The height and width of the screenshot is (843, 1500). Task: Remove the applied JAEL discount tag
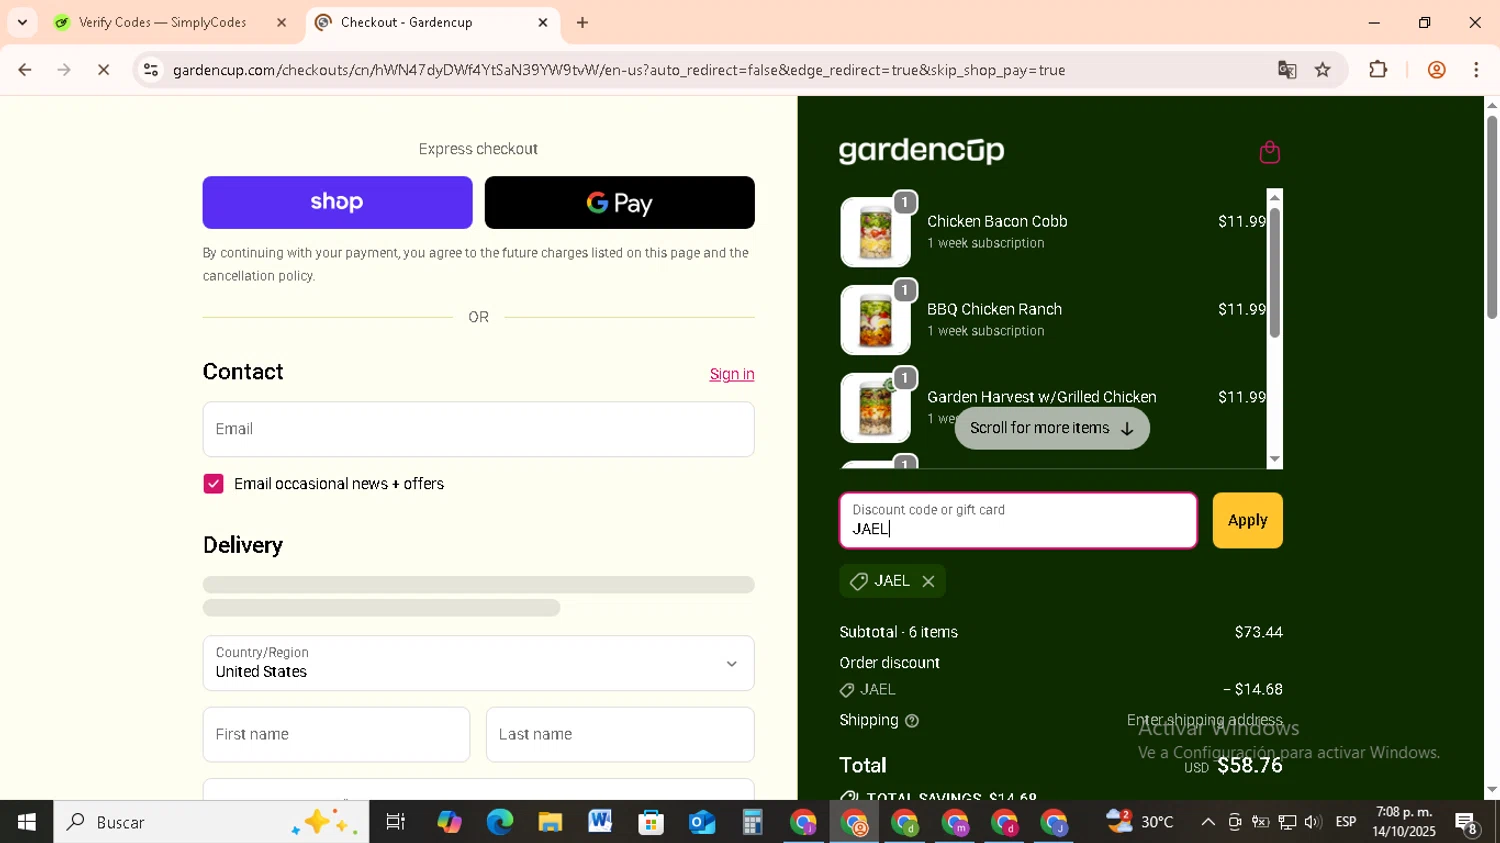(x=928, y=581)
